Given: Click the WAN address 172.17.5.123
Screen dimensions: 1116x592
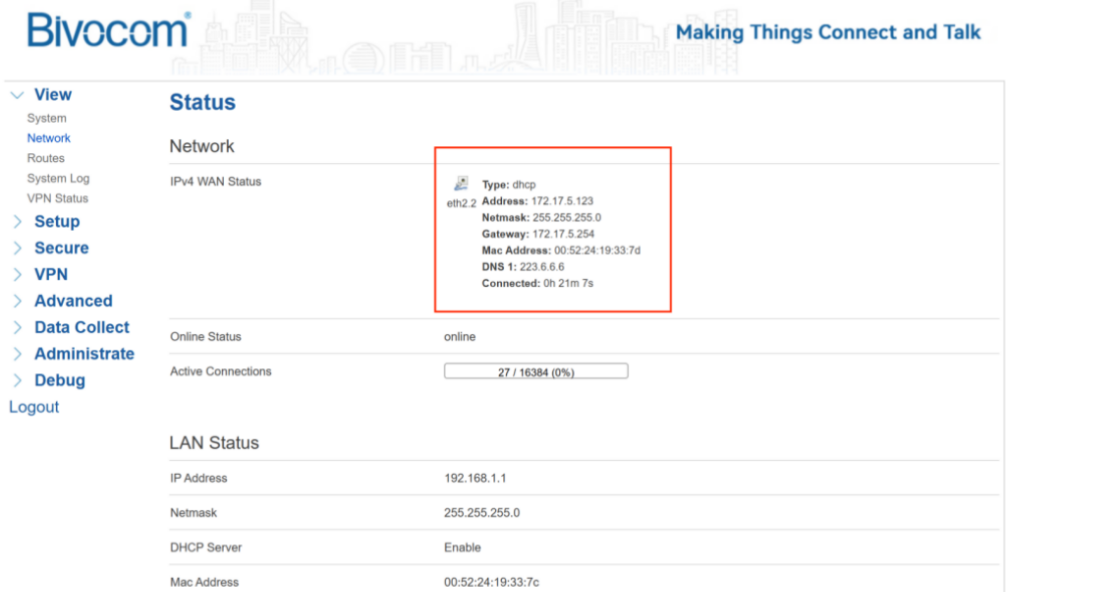Looking at the screenshot, I should coord(562,201).
